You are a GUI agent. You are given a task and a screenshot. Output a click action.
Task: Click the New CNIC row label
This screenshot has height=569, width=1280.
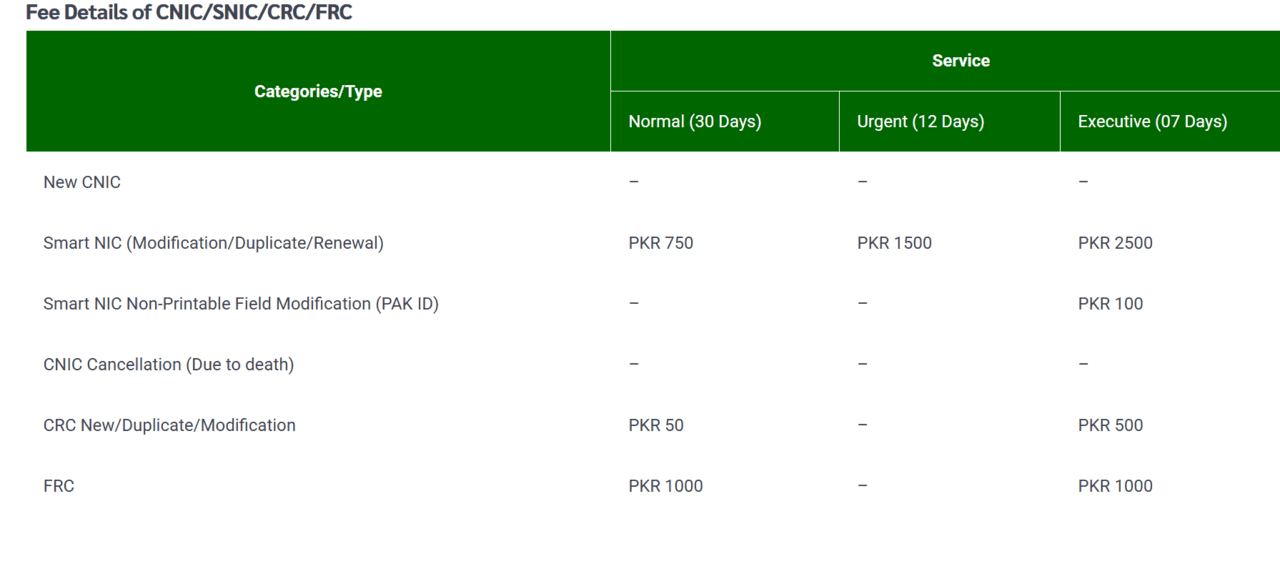click(82, 182)
